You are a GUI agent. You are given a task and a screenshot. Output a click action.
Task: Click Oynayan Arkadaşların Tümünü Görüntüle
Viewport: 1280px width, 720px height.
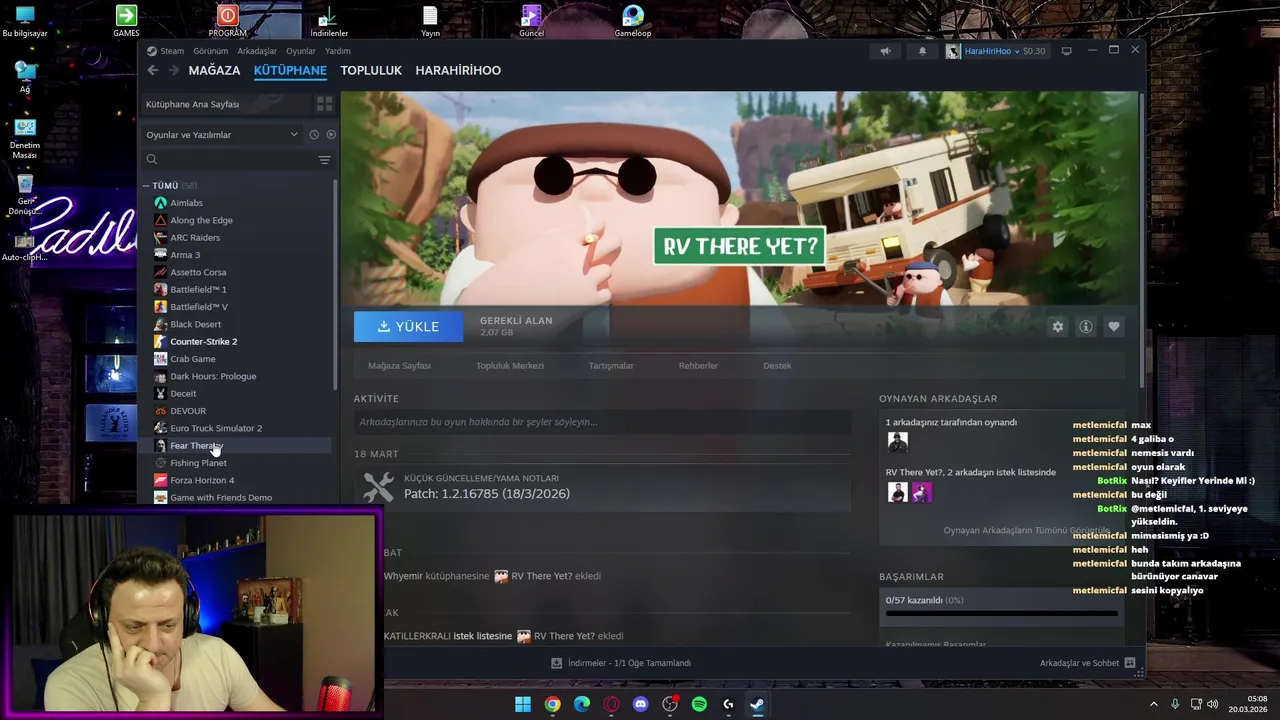coord(1027,530)
